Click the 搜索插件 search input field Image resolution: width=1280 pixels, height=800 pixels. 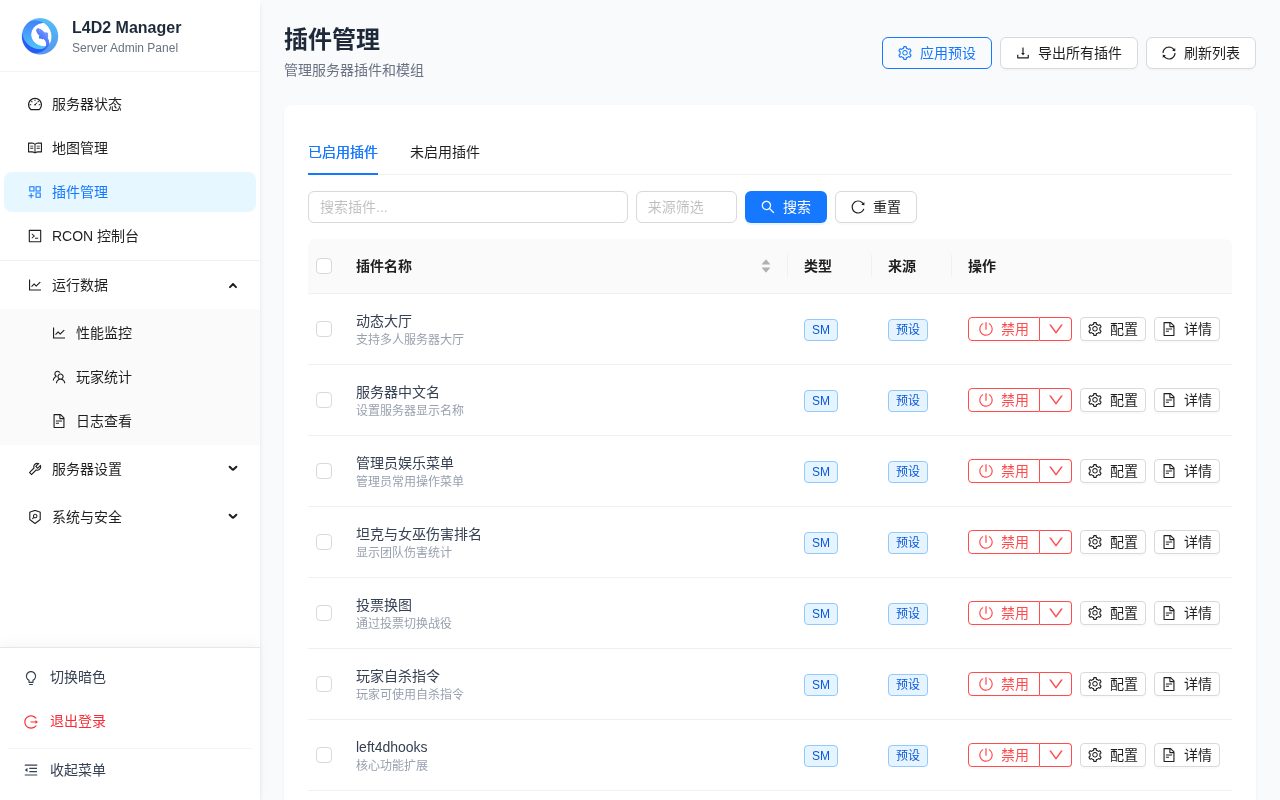click(468, 207)
